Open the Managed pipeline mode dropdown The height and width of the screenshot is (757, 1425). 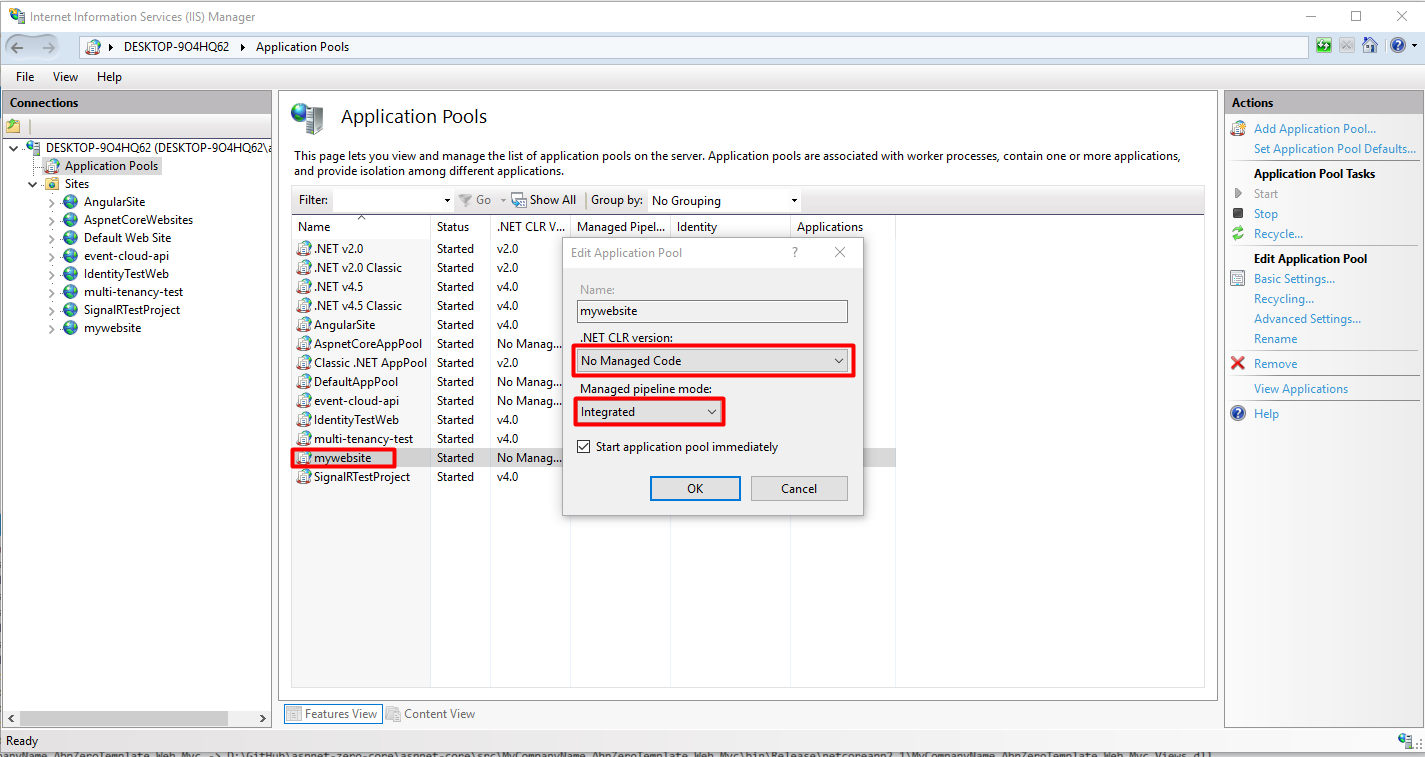650,412
